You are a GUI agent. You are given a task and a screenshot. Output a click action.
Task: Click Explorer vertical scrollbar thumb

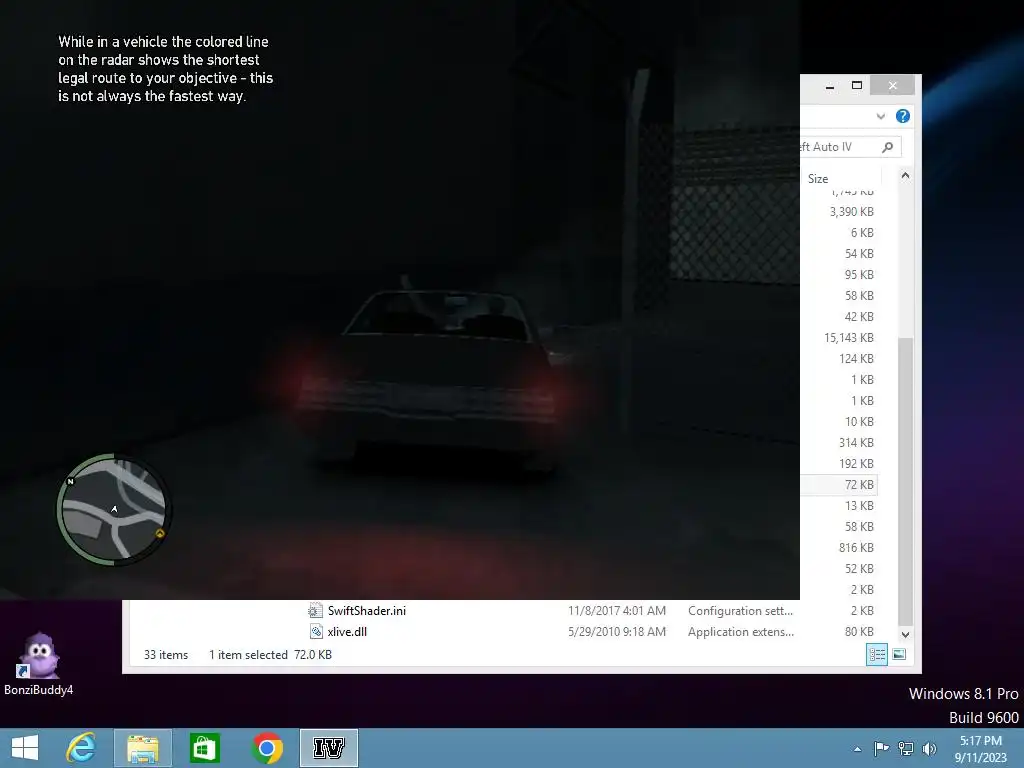tap(905, 482)
